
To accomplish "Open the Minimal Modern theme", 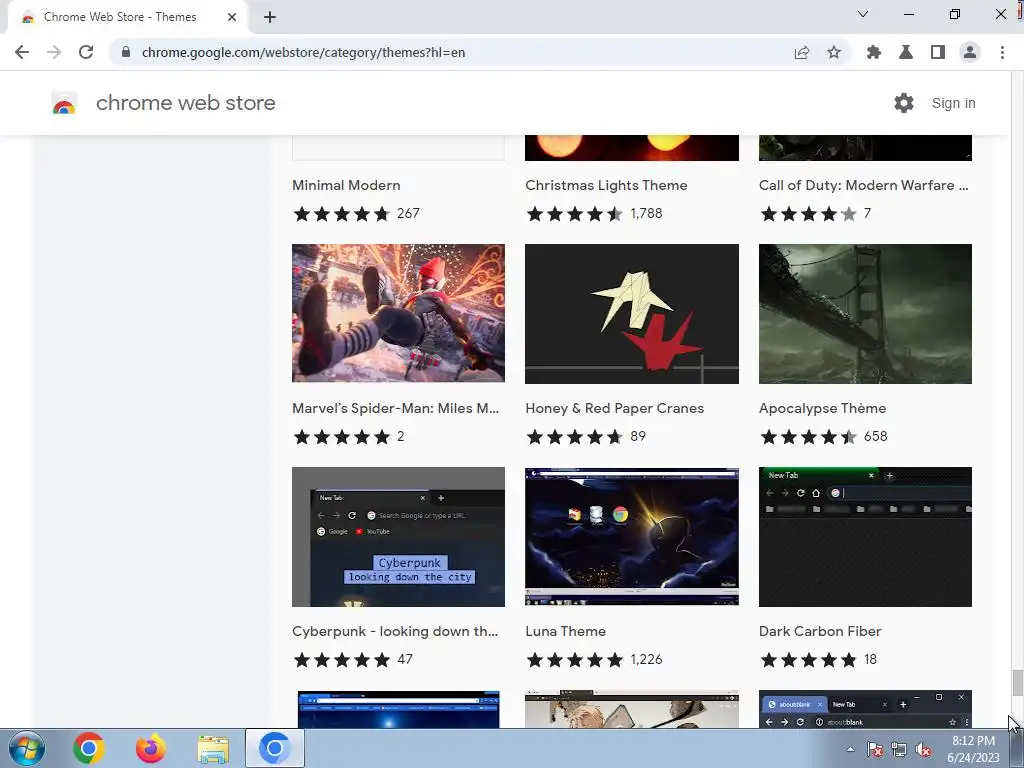I will [x=346, y=185].
